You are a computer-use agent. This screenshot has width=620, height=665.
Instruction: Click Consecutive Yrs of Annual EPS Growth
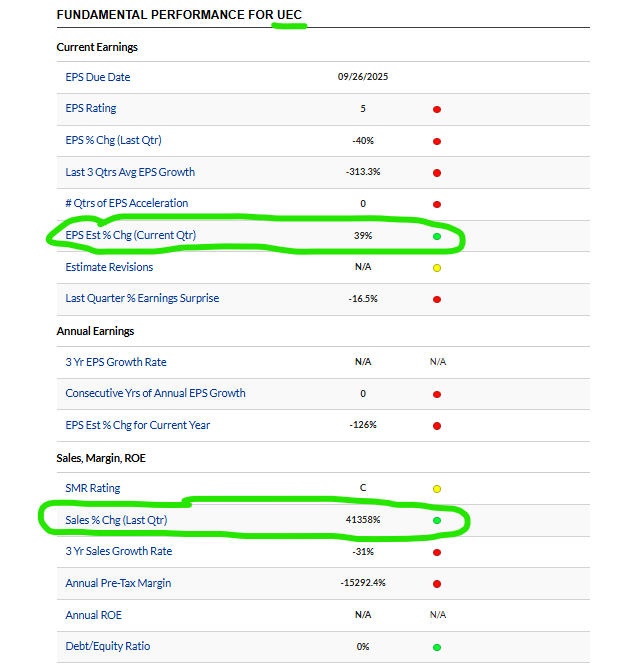pyautogui.click(x=155, y=393)
